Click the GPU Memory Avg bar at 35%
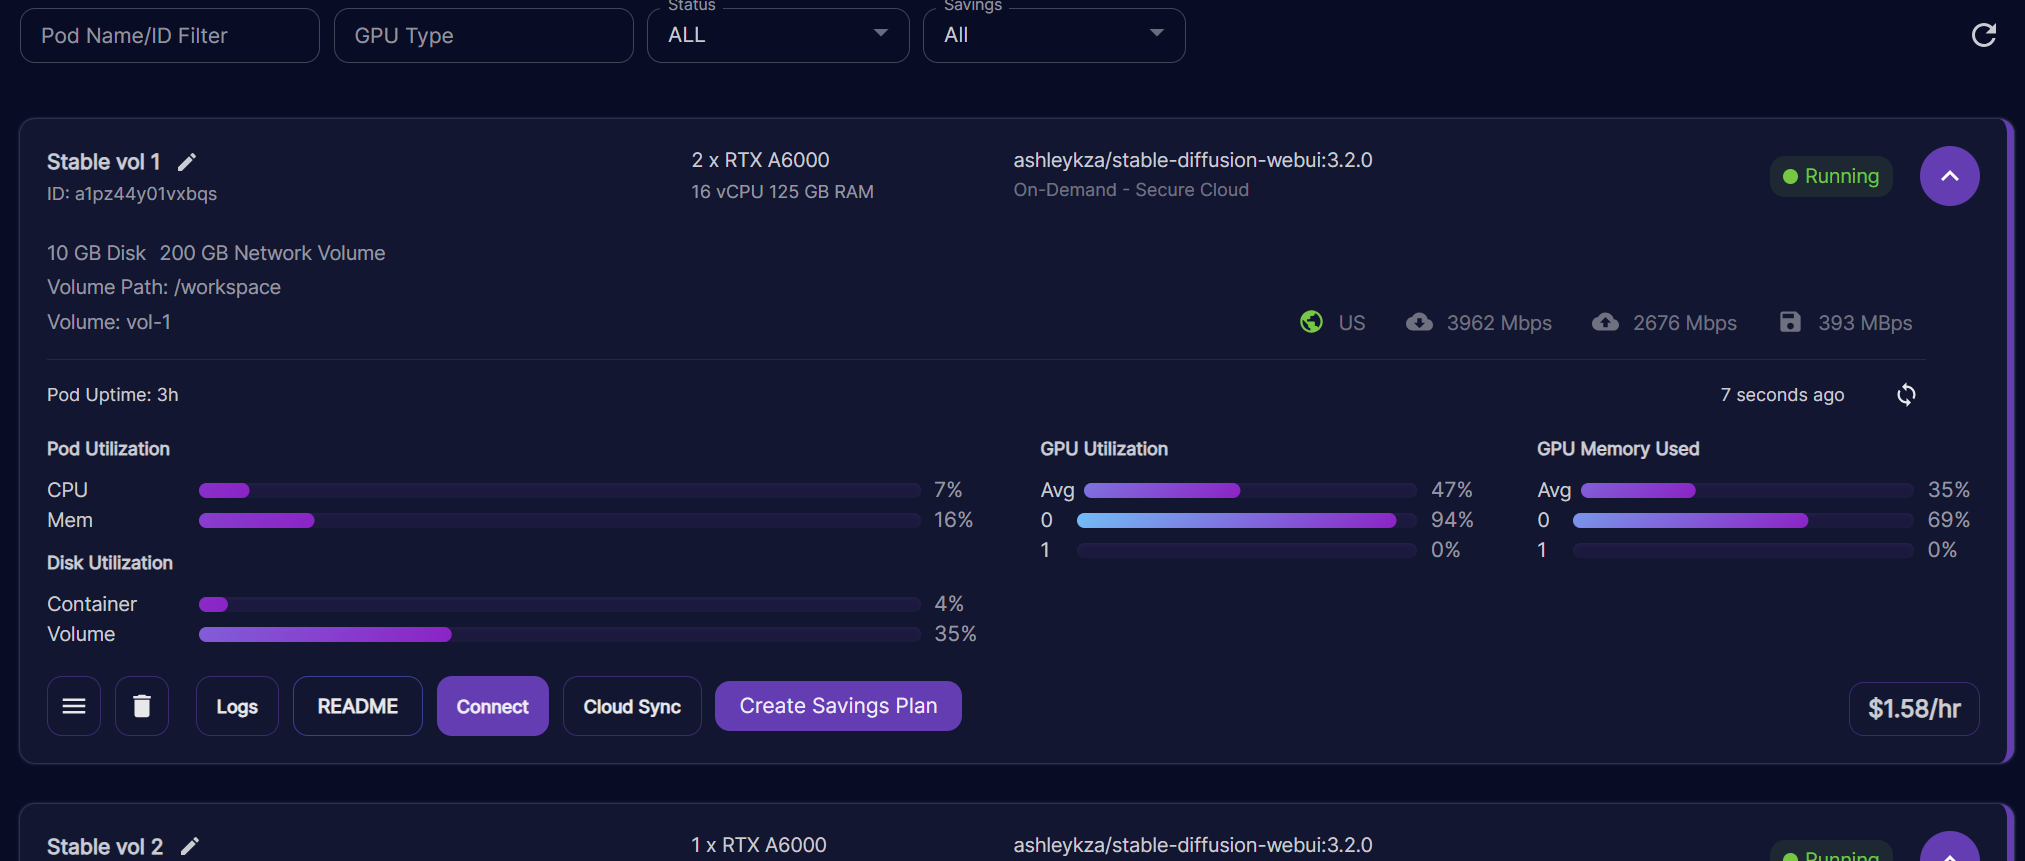 [1747, 490]
